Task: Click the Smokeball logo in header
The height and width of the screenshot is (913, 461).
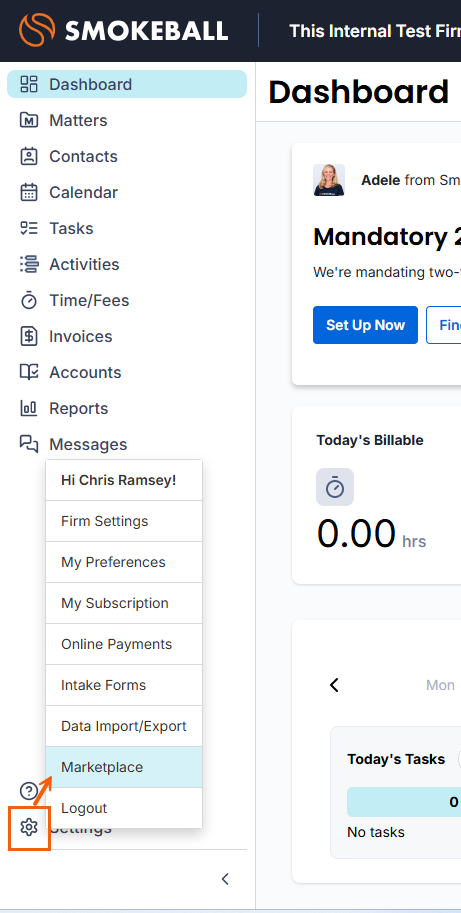Action: tap(123, 29)
